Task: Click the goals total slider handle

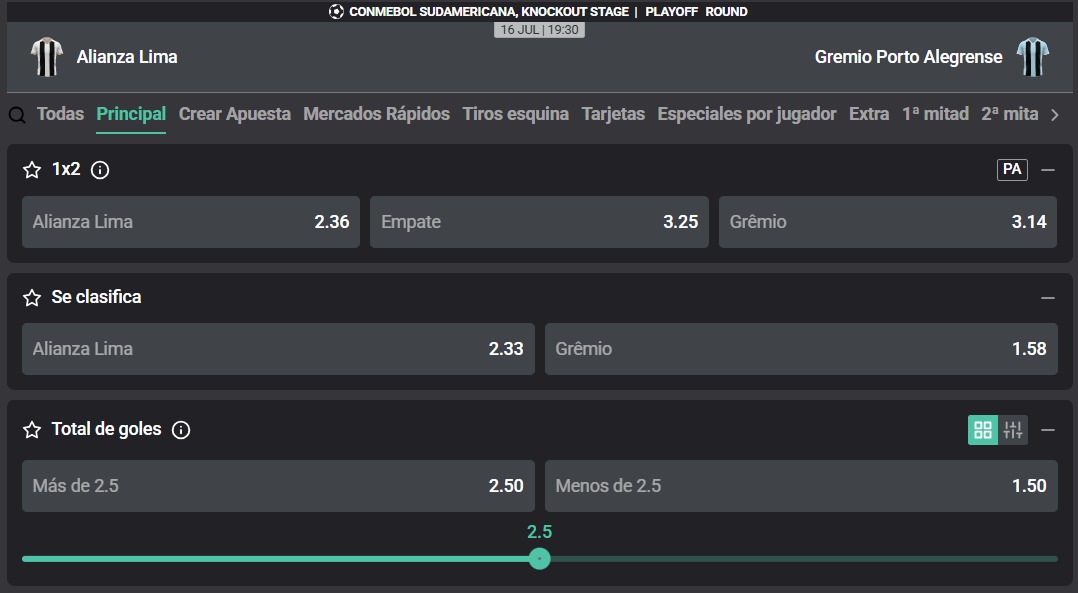Action: [540, 559]
